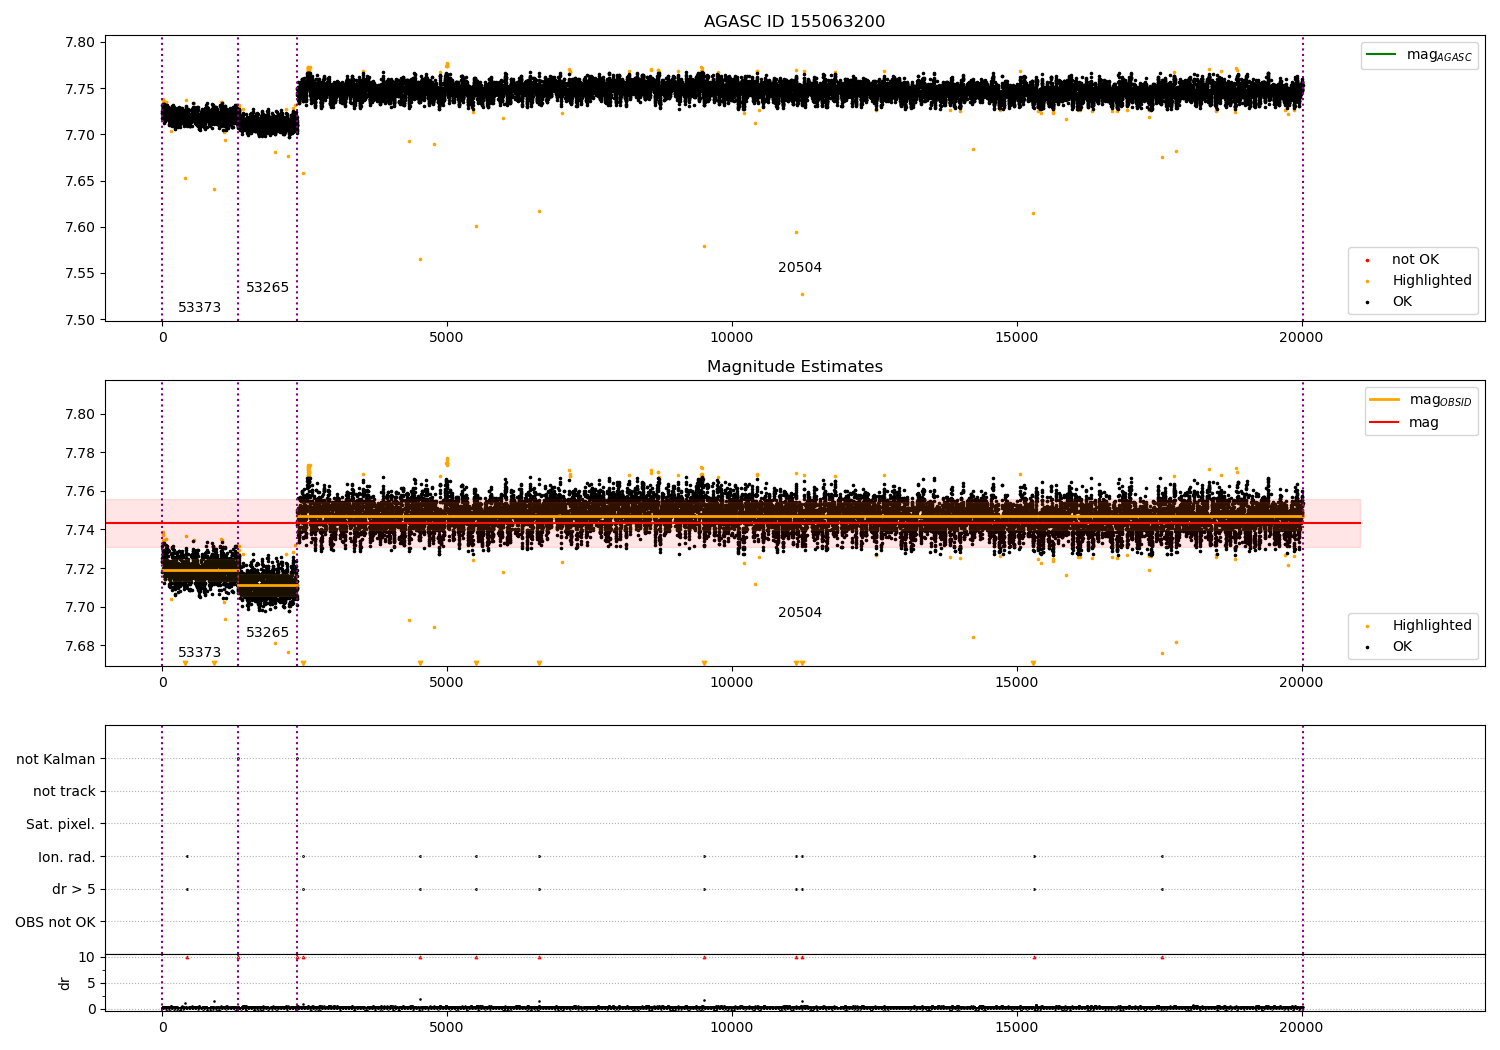Click the 'OBS not OK' axis label

coord(55,922)
